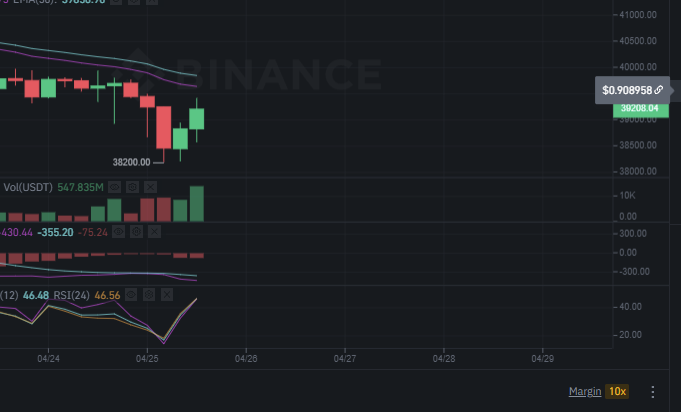
Task: Remove the EMA indicator with X
Action: 151,2
